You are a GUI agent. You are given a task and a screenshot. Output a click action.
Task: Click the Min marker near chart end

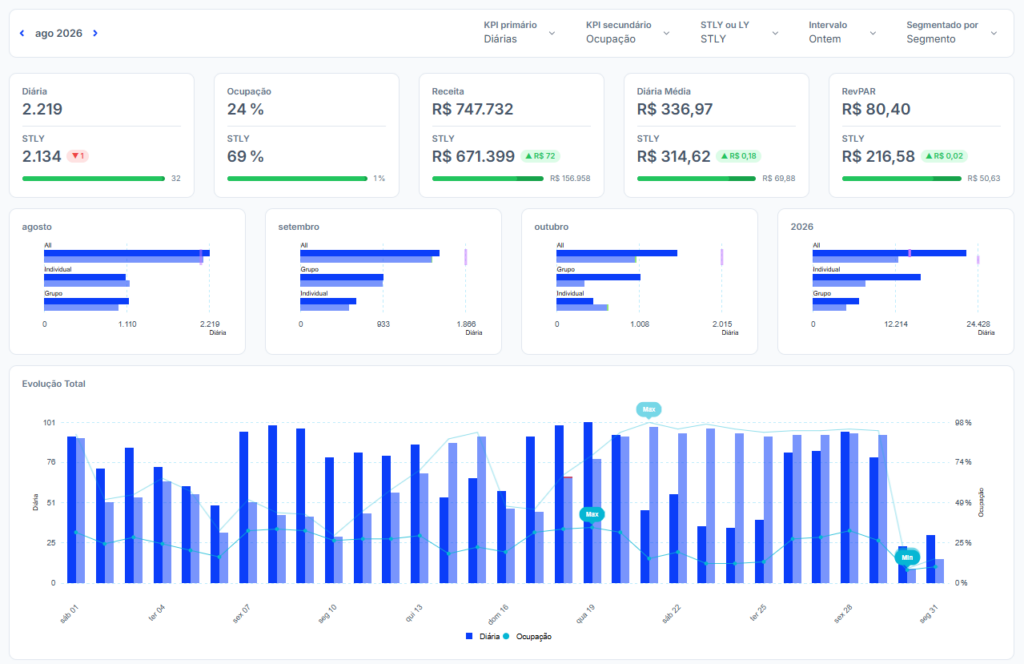(x=907, y=558)
